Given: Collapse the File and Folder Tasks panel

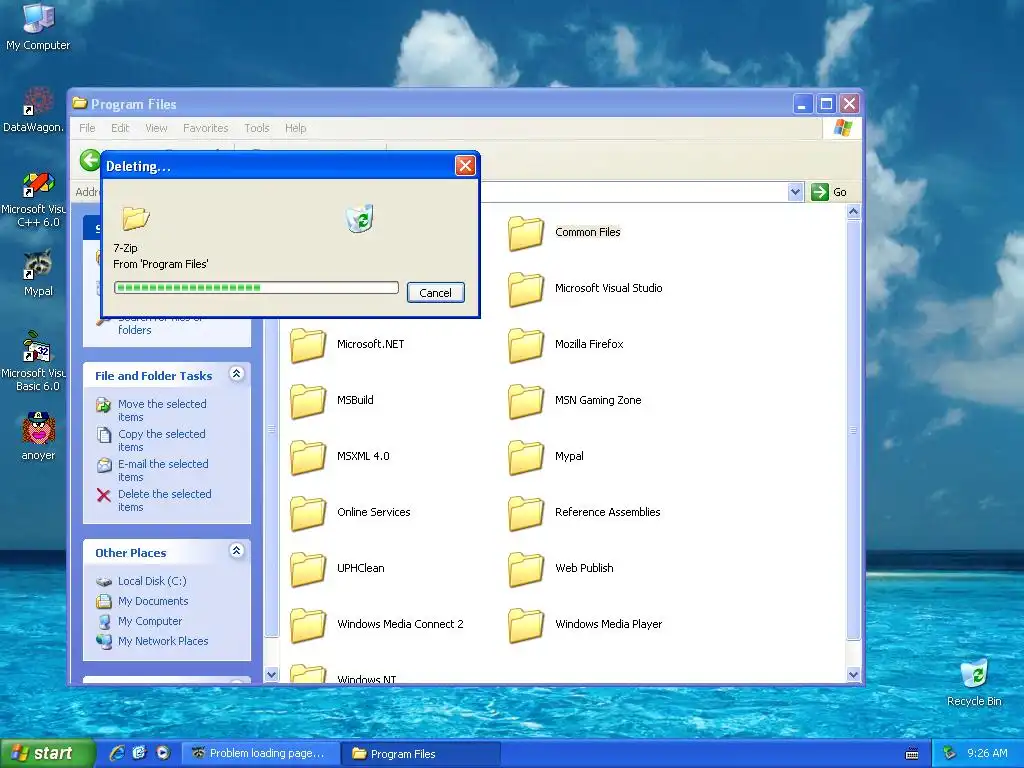Looking at the screenshot, I should tap(236, 374).
